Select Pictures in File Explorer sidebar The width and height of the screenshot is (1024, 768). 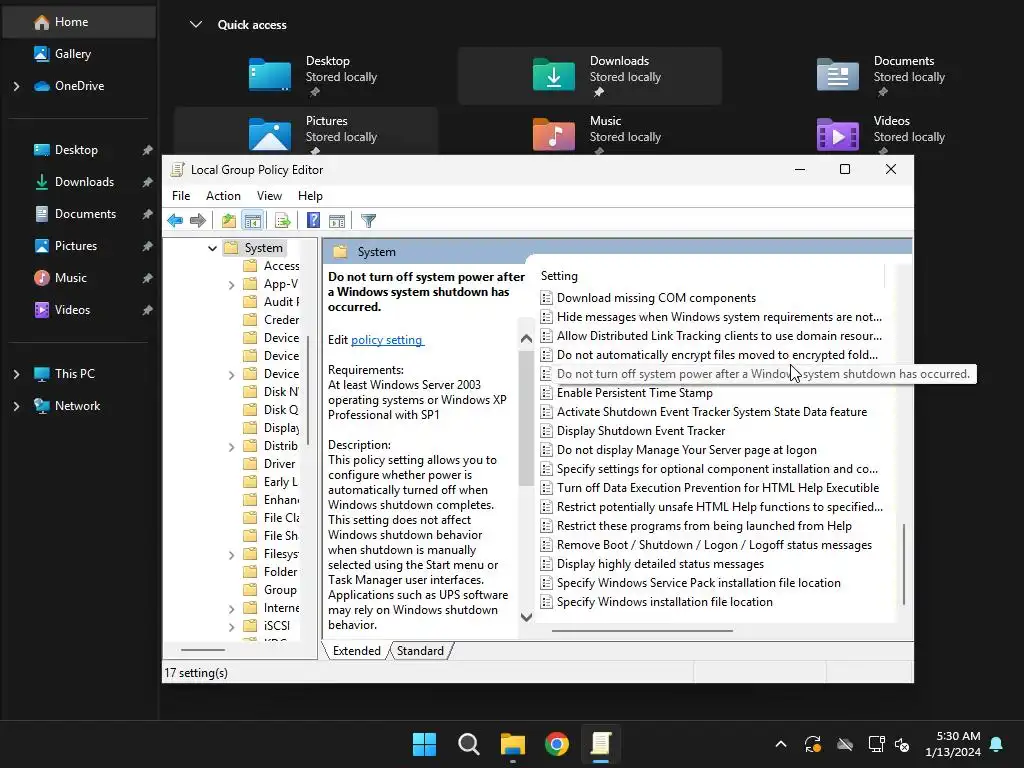tap(76, 246)
